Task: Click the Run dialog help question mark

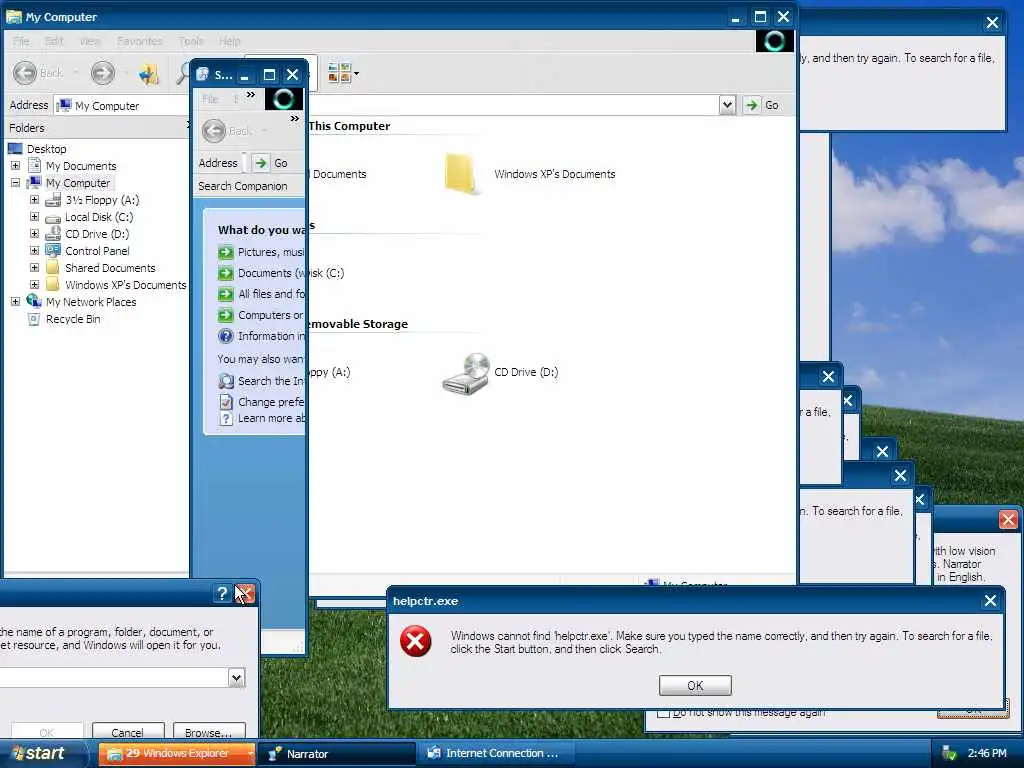Action: pyautogui.click(x=222, y=593)
